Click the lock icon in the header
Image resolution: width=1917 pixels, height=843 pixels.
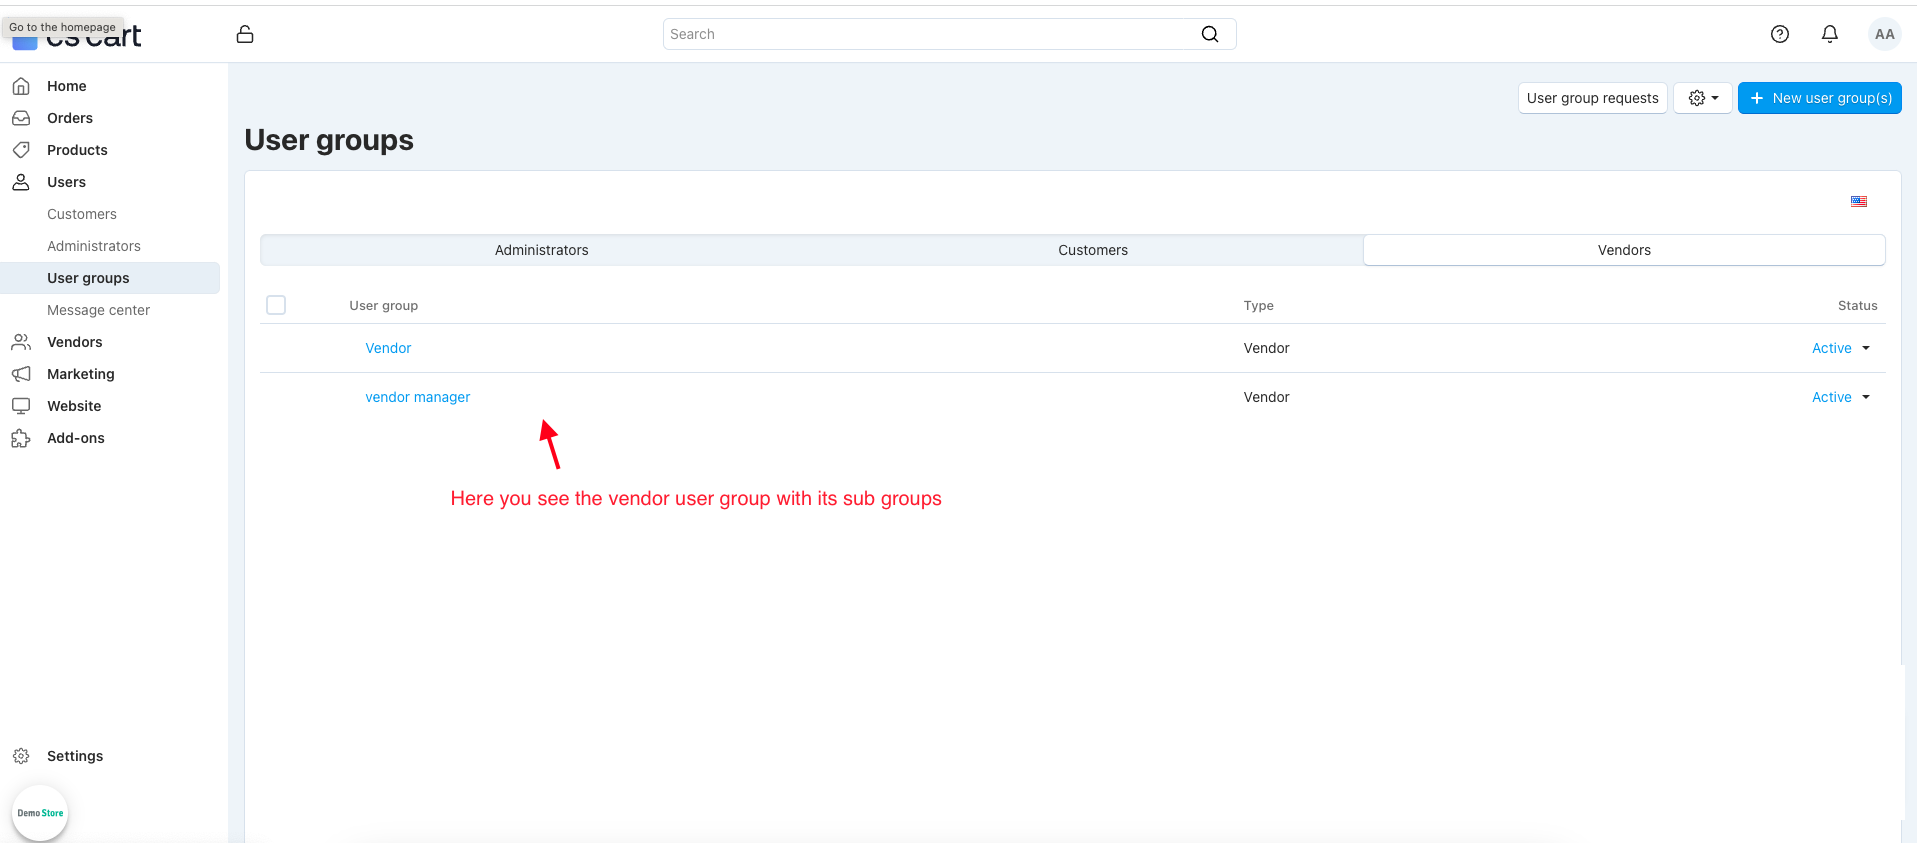click(x=245, y=35)
